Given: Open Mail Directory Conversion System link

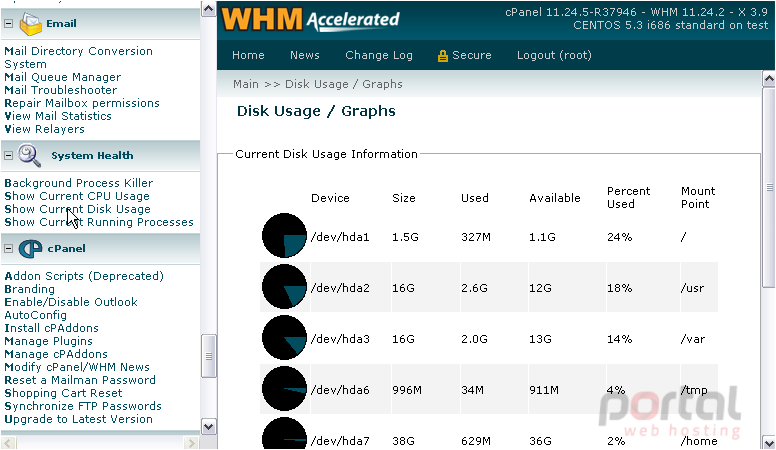Looking at the screenshot, I should (x=78, y=57).
